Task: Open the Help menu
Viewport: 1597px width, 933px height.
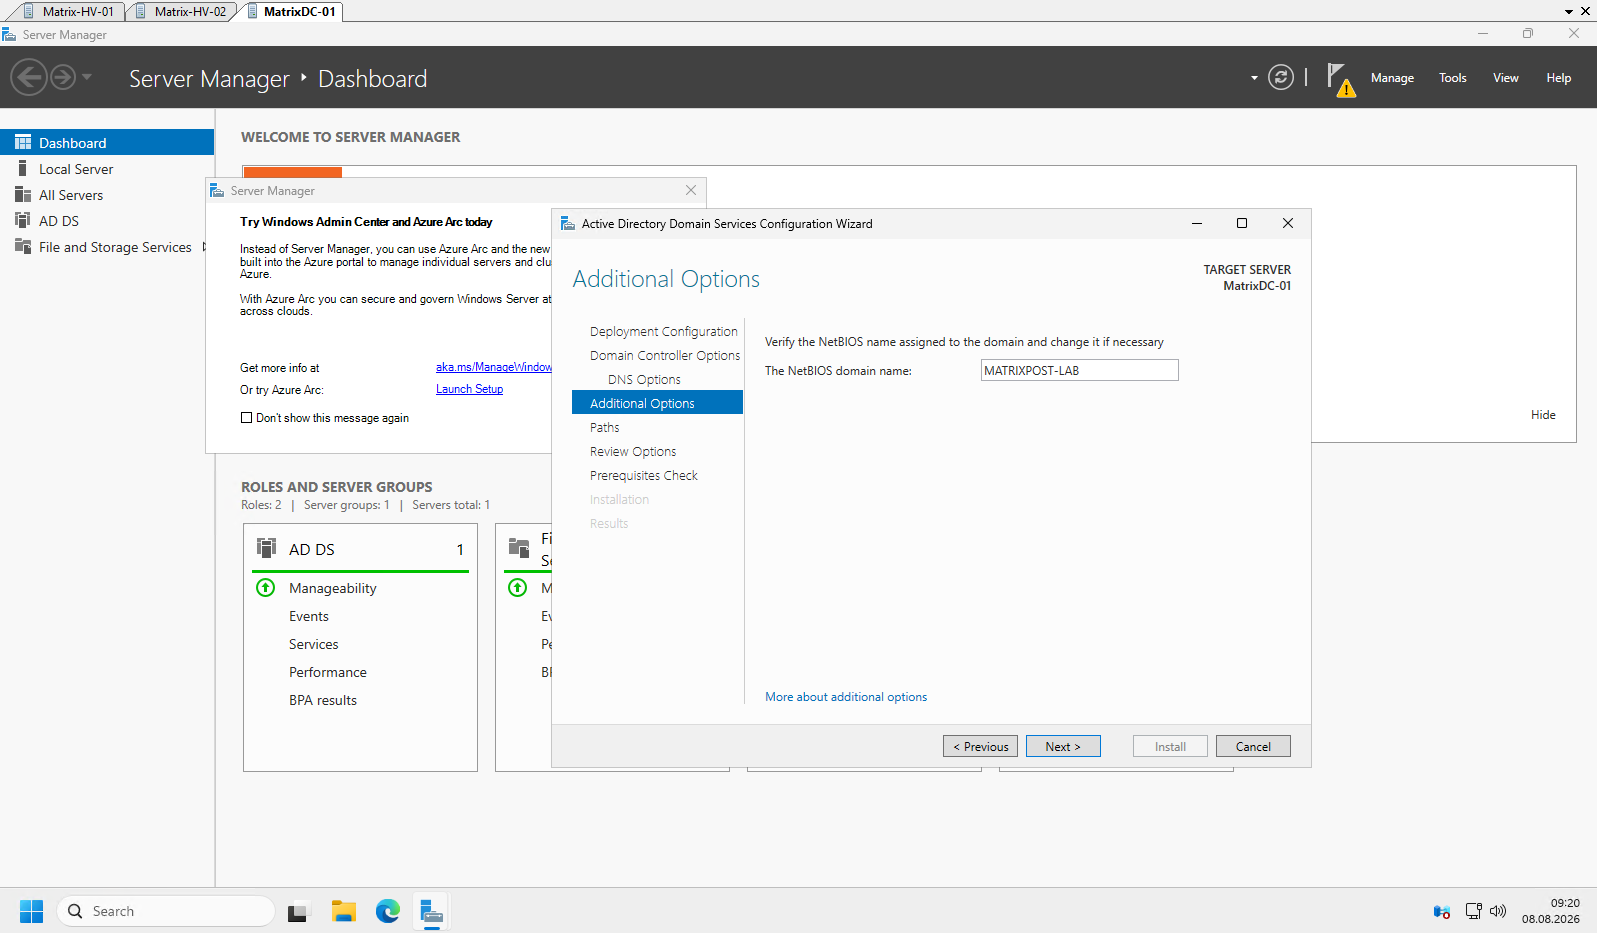Action: point(1559,78)
